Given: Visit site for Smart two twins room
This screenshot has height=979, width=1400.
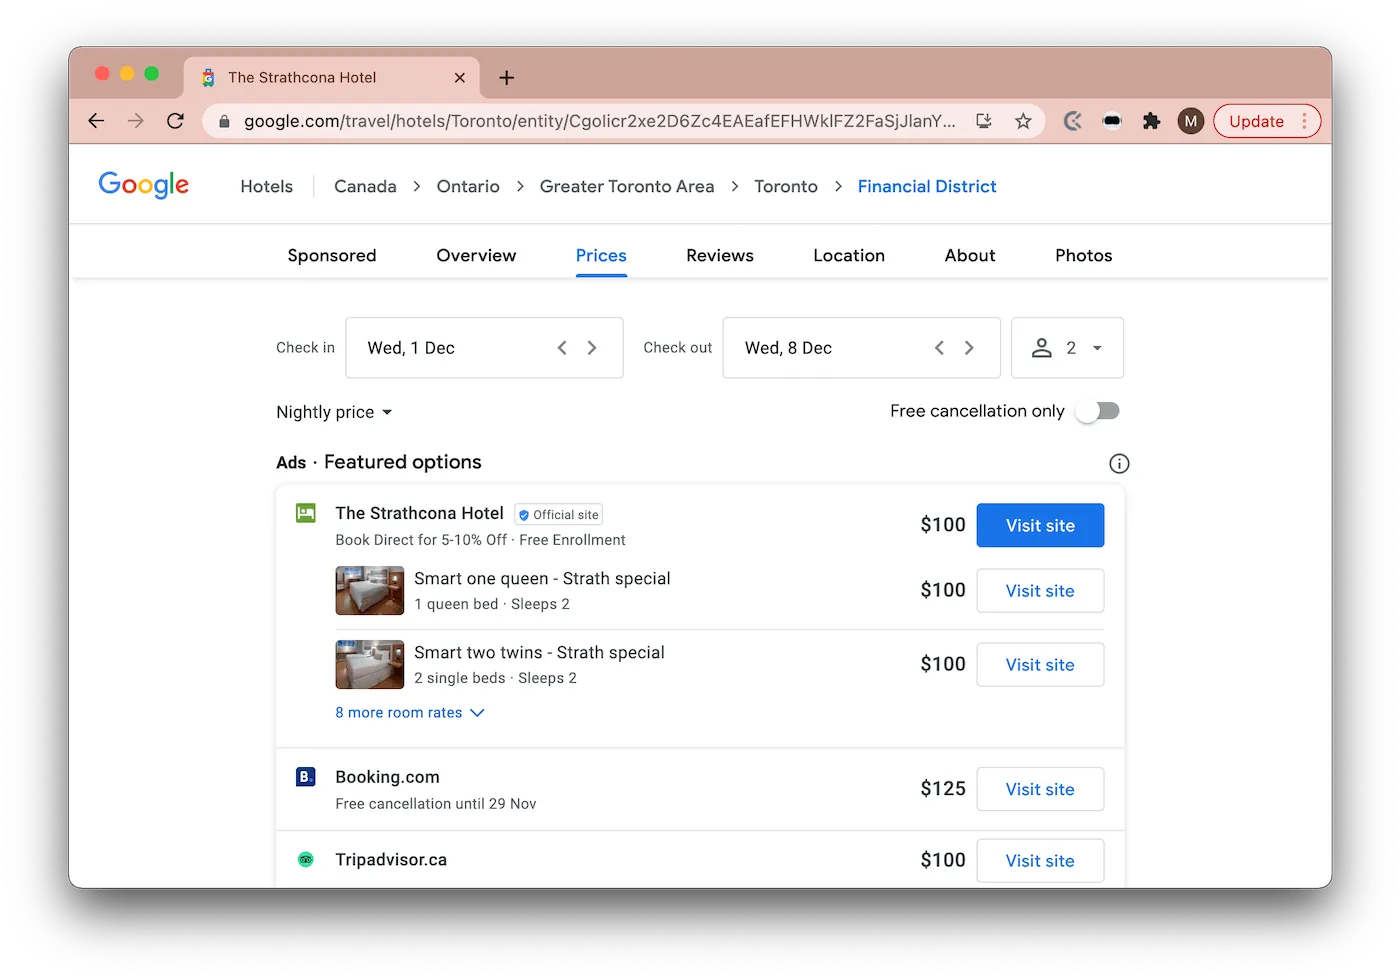Looking at the screenshot, I should tap(1040, 665).
